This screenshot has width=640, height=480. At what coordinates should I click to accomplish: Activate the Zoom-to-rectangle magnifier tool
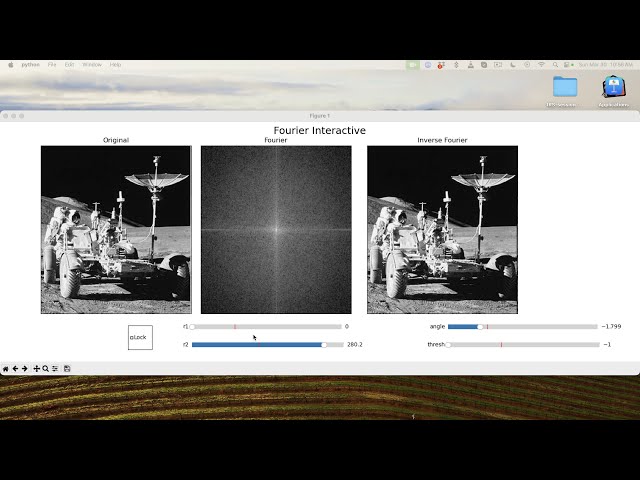(x=46, y=369)
